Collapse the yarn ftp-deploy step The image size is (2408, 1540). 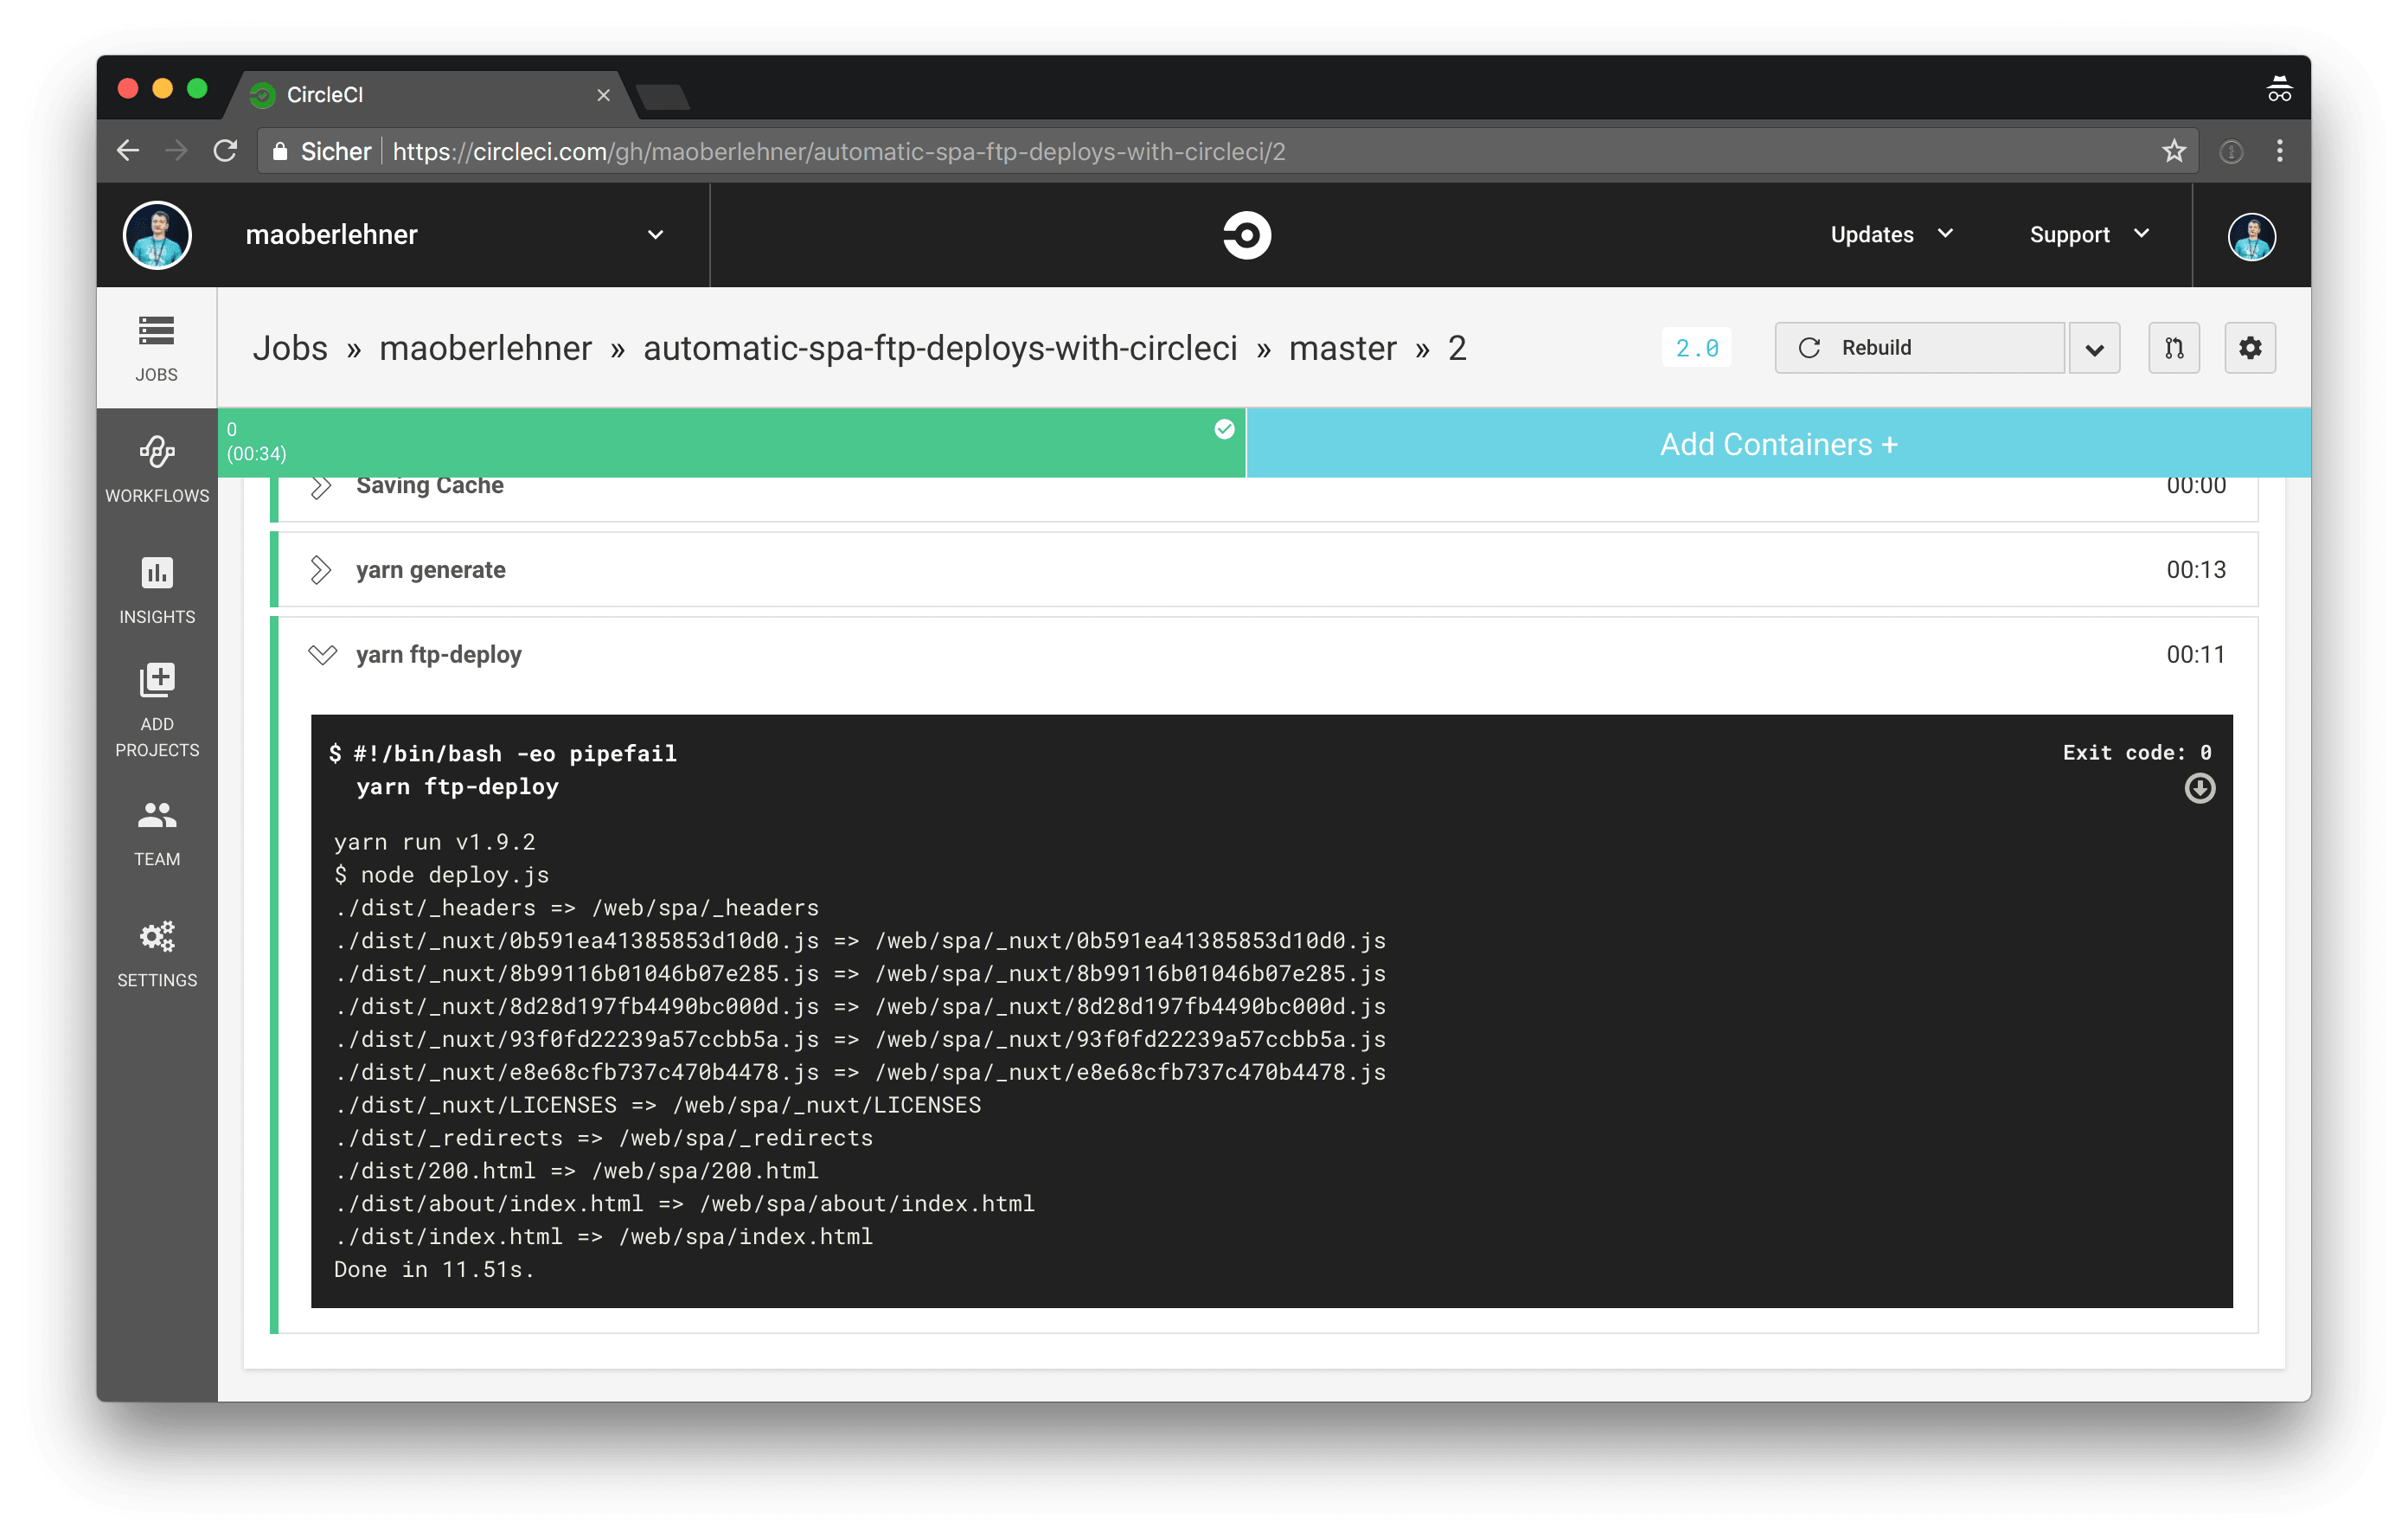(x=322, y=655)
